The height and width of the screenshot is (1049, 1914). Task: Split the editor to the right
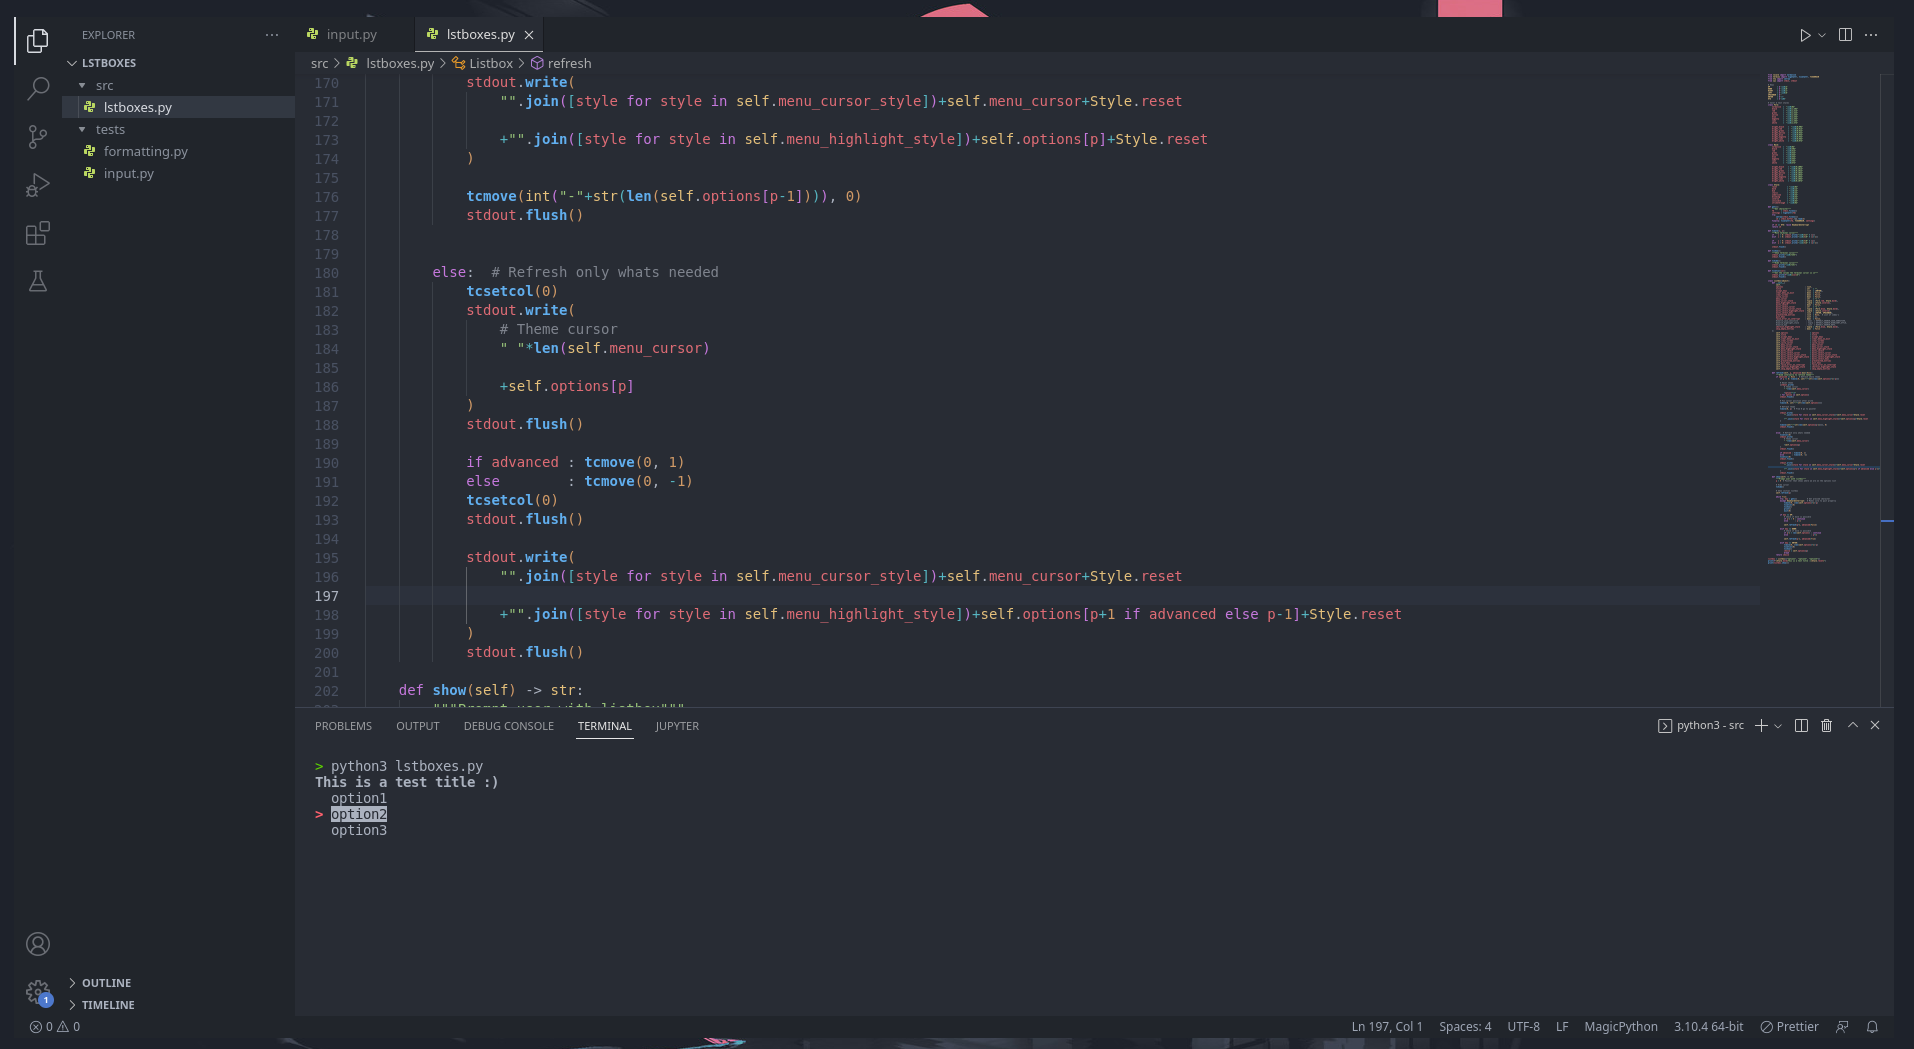point(1846,35)
